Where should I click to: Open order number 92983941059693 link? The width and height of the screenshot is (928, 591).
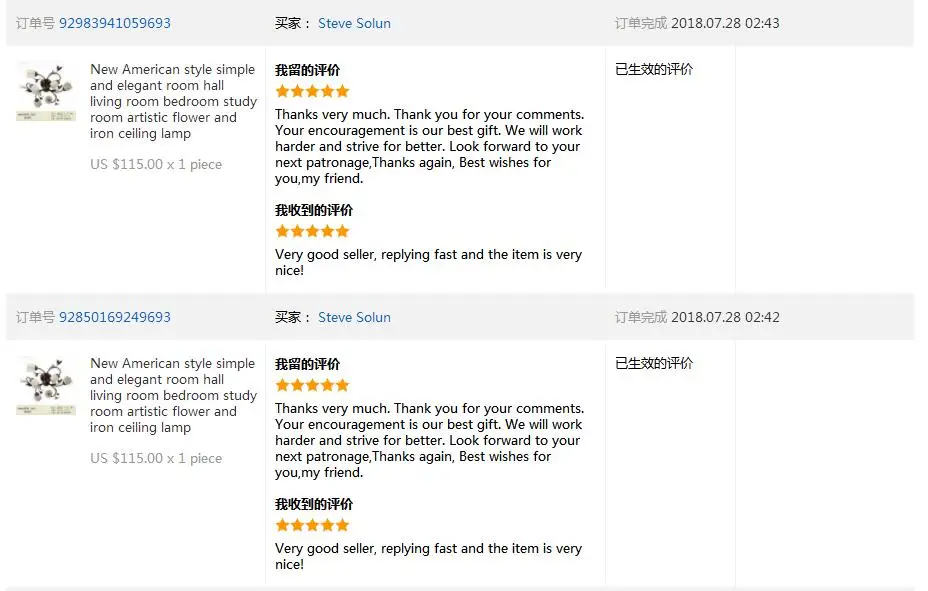coord(115,23)
